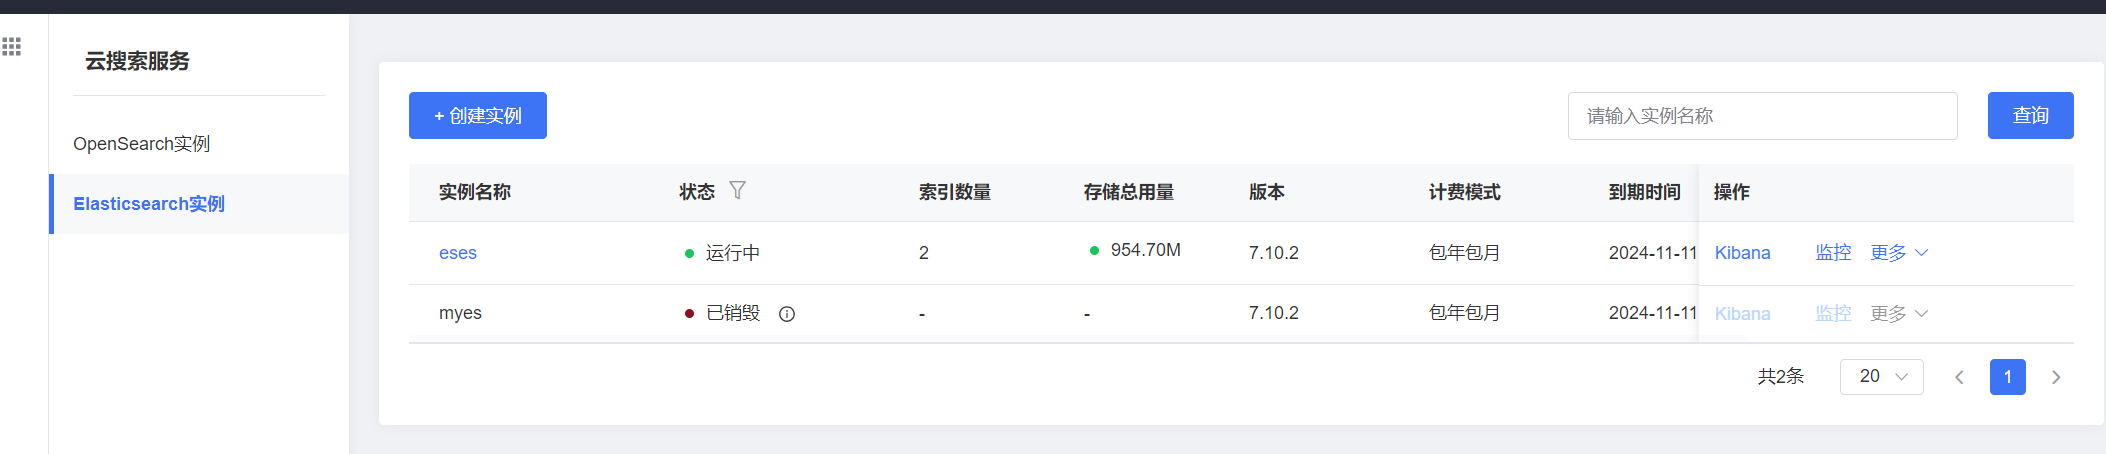The height and width of the screenshot is (454, 2106).
Task: Click Kibana link in myes row
Action: point(1742,314)
